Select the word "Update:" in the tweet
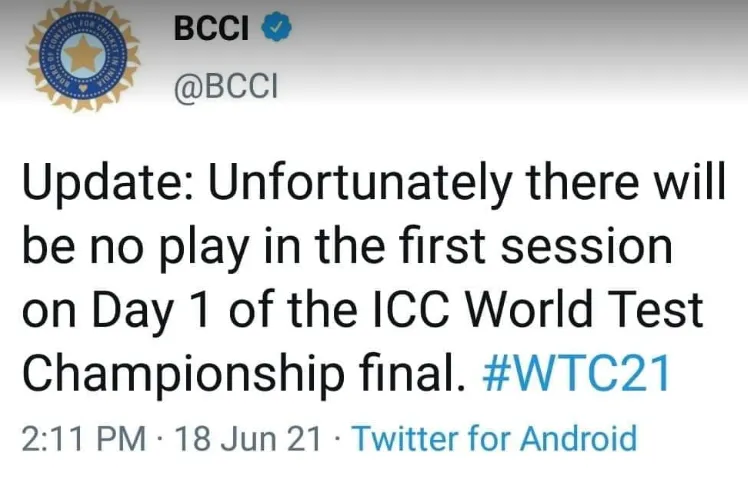 (109, 184)
